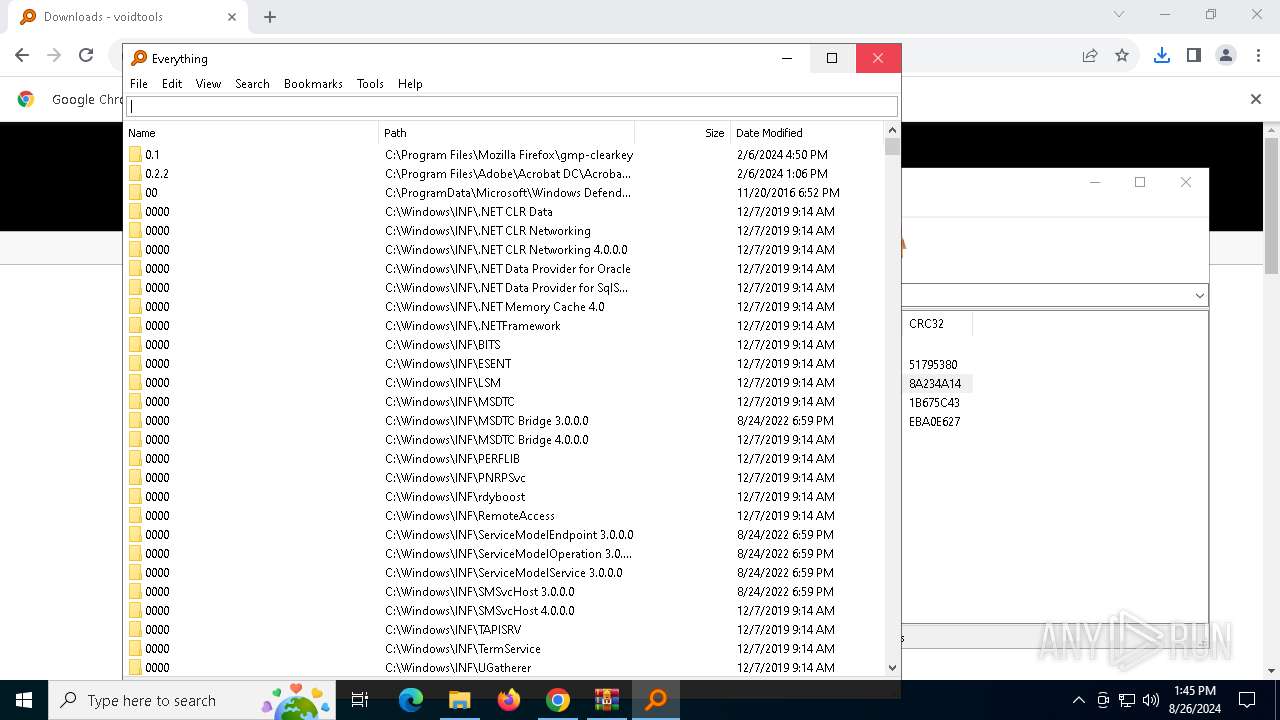Open WinRAR from taskbar
This screenshot has width=1280, height=720.
coord(607,700)
